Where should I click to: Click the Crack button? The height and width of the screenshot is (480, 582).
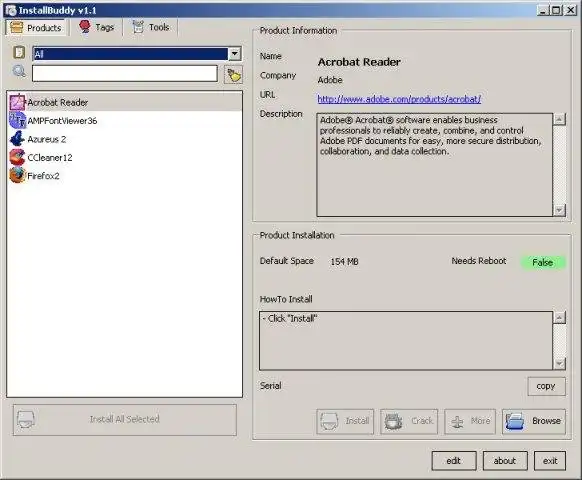point(409,421)
